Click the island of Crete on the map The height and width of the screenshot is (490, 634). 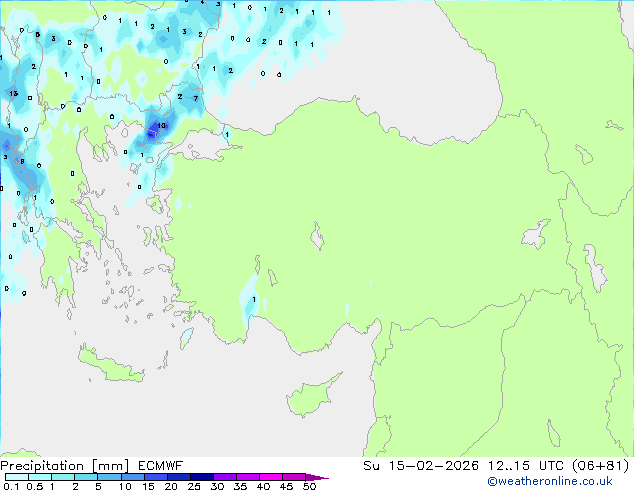[111, 366]
